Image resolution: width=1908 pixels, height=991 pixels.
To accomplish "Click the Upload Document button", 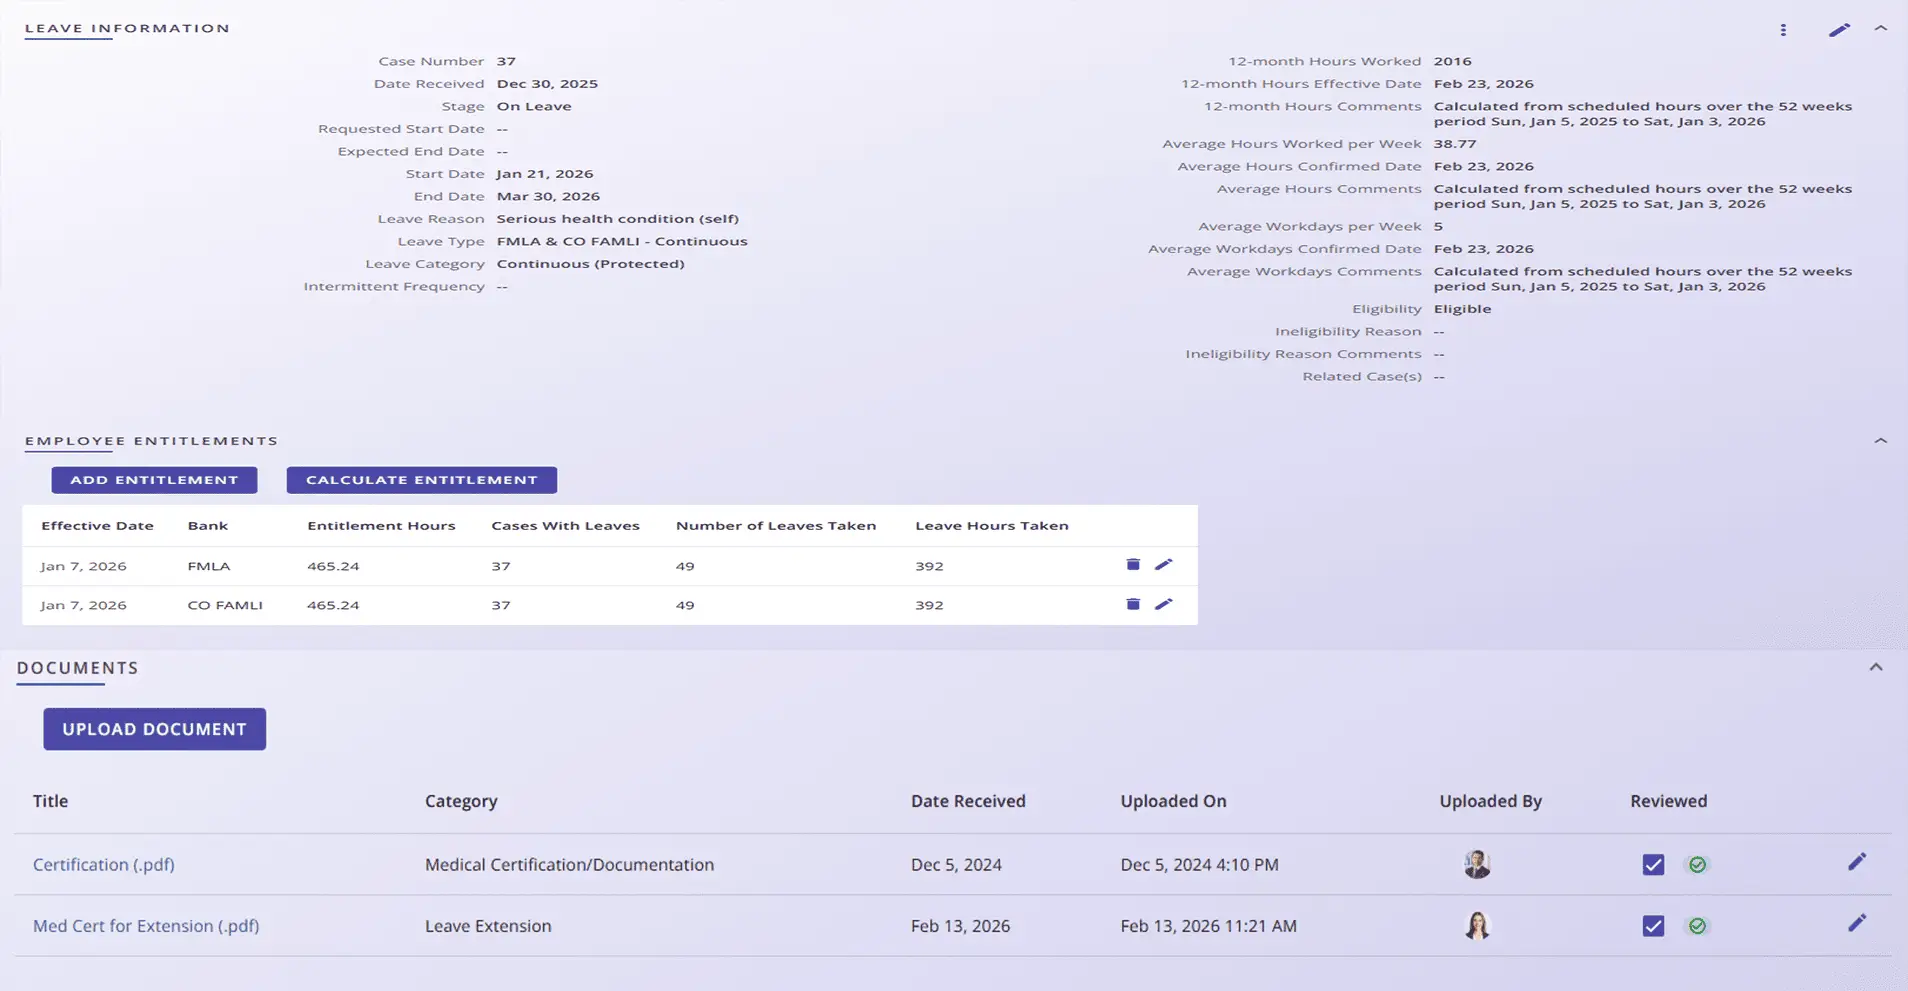I will coord(155,729).
